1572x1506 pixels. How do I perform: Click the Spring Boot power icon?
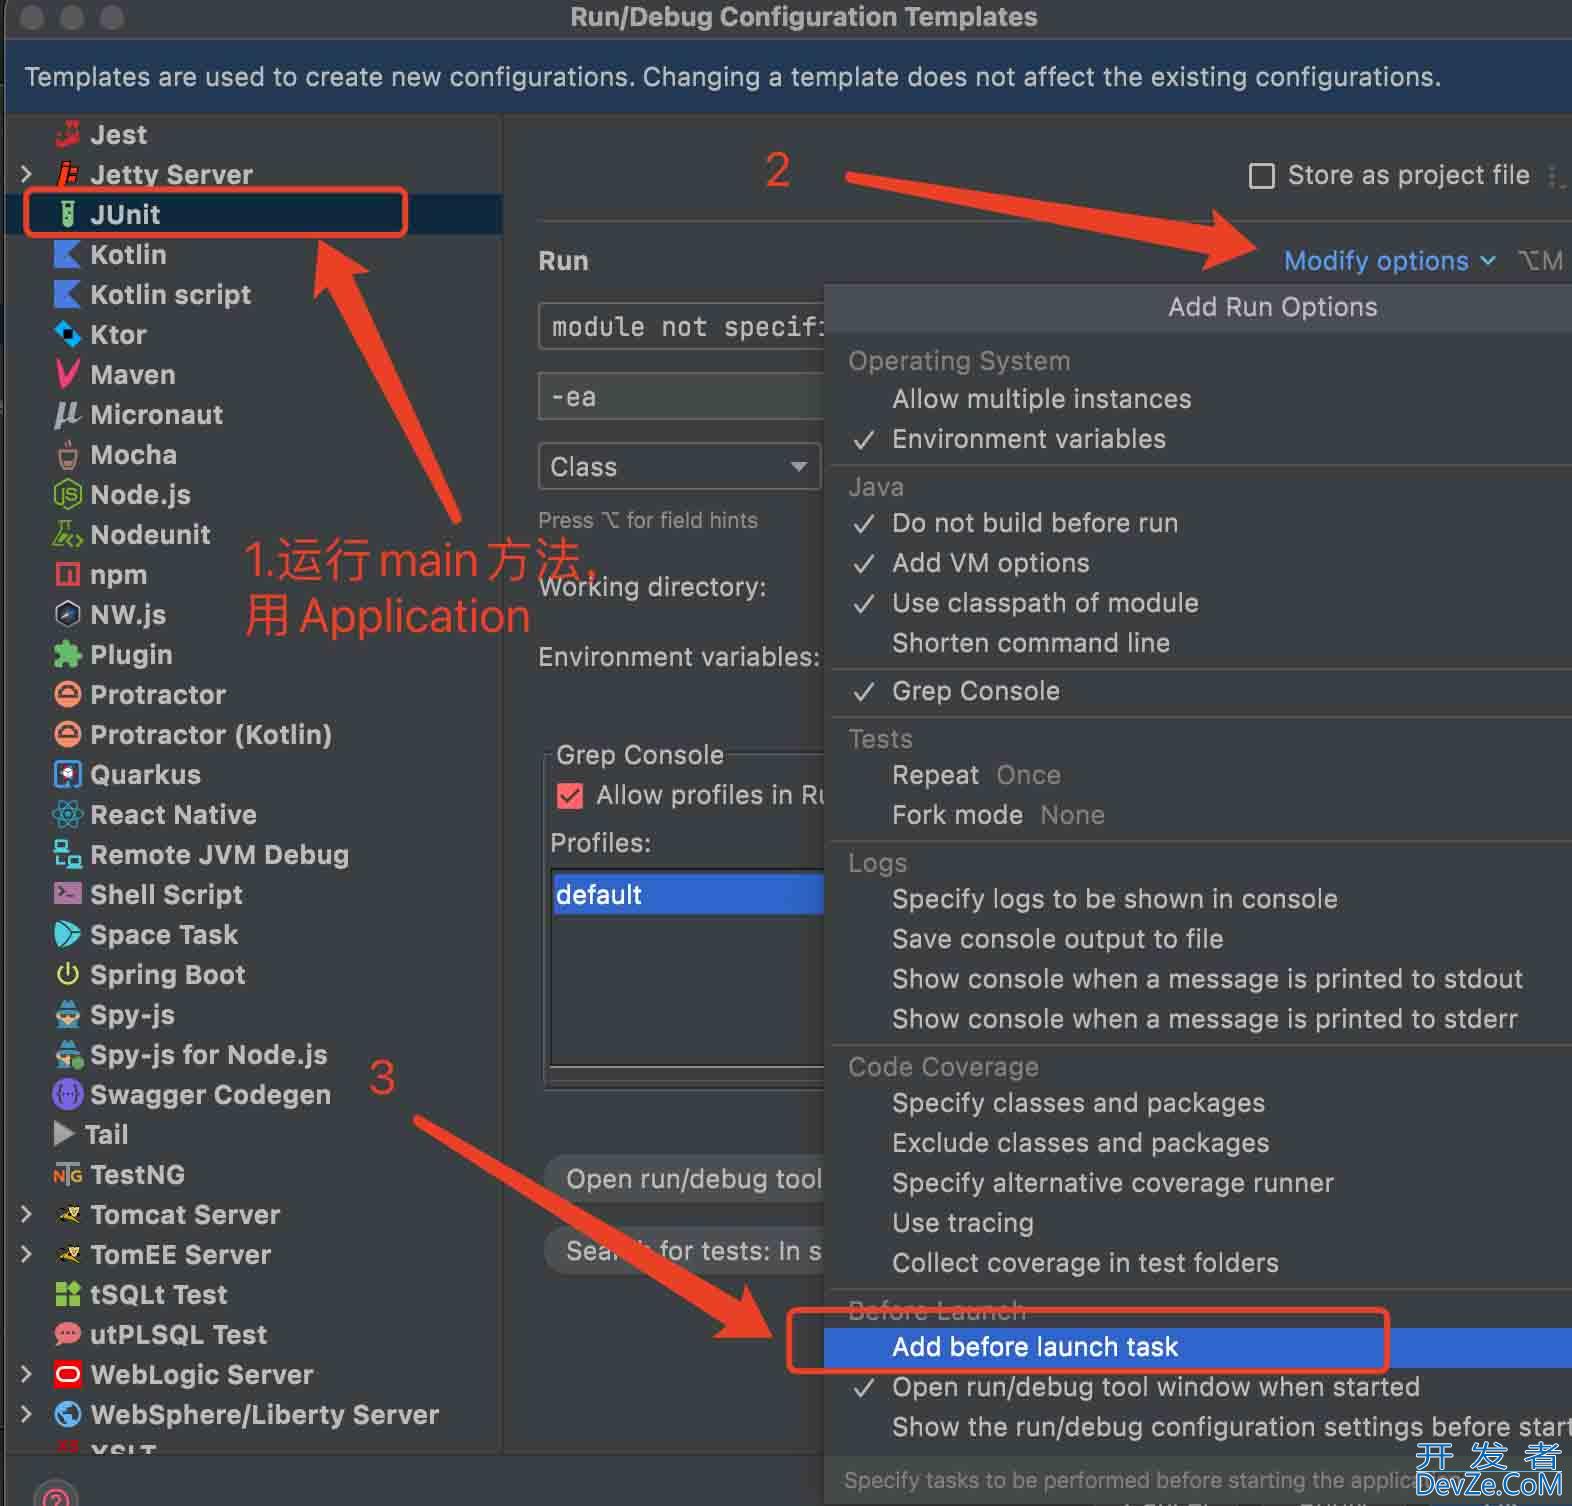(68, 974)
